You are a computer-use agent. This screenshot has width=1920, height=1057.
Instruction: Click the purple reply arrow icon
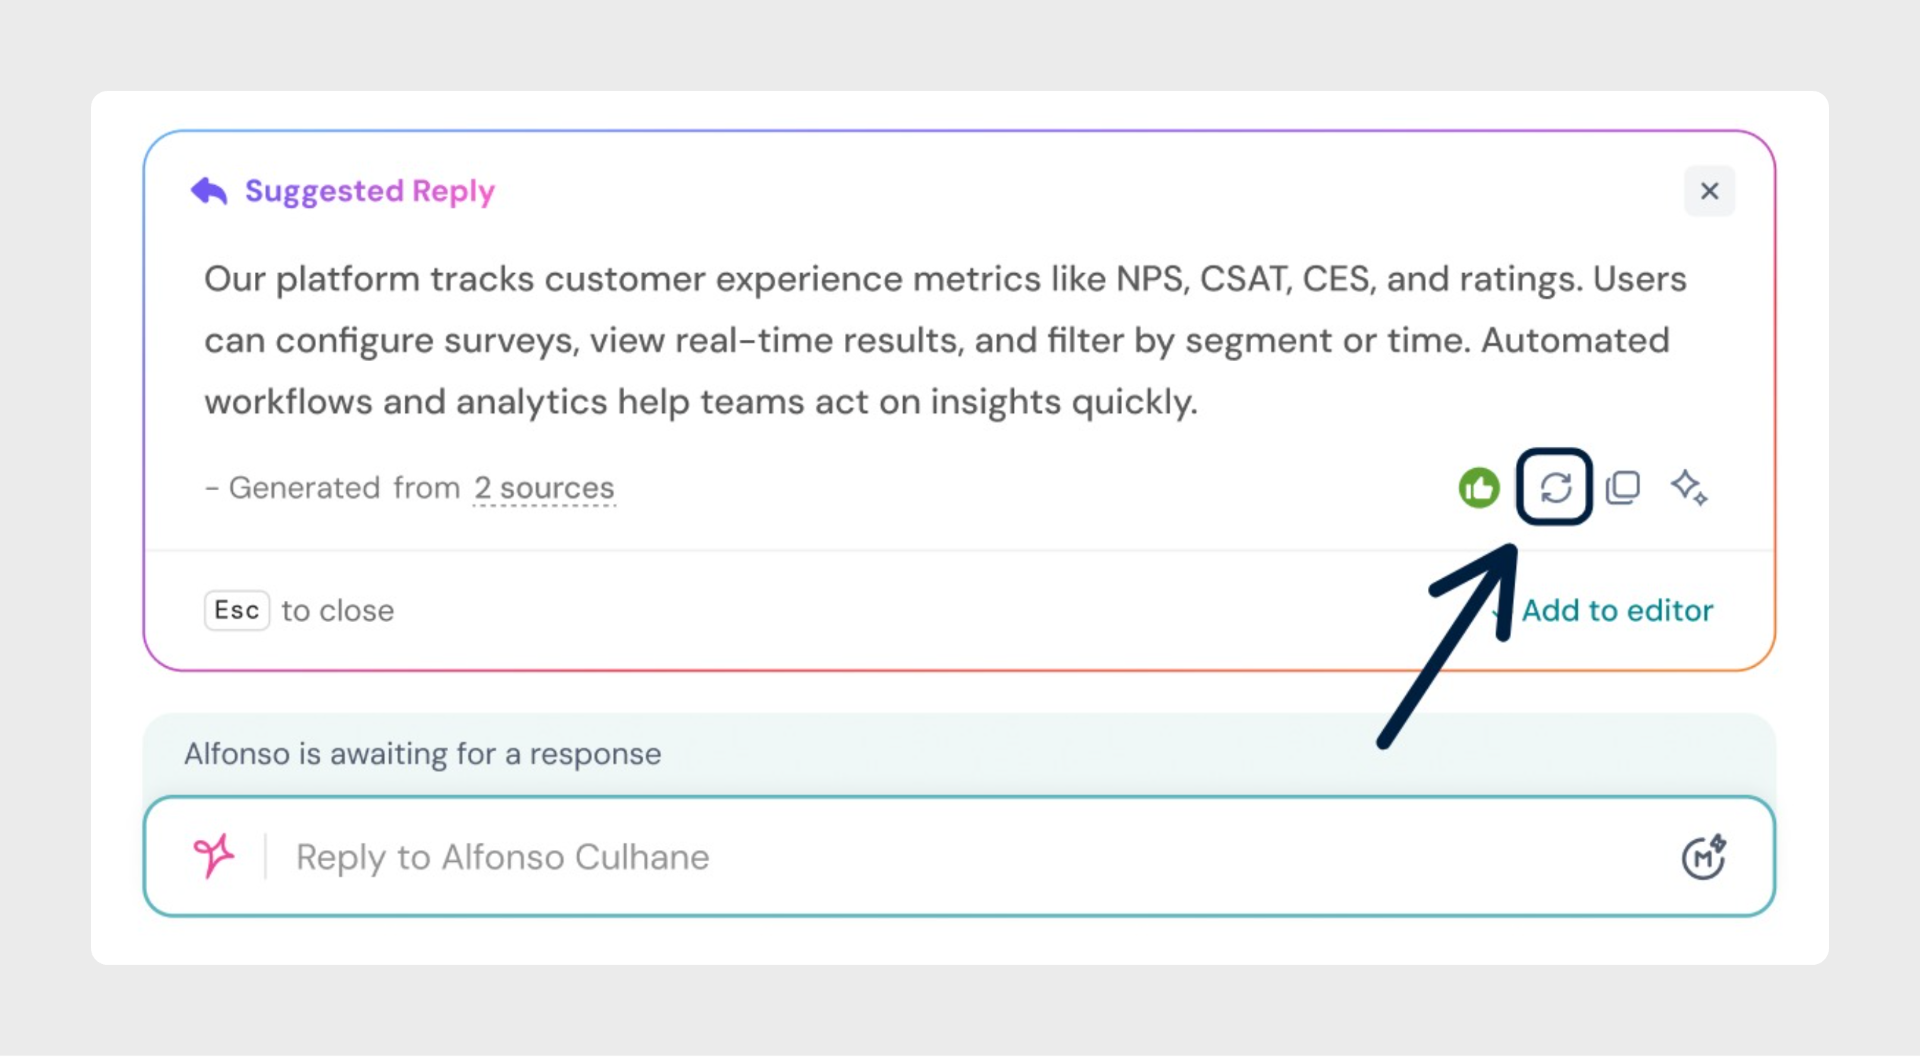pos(209,191)
